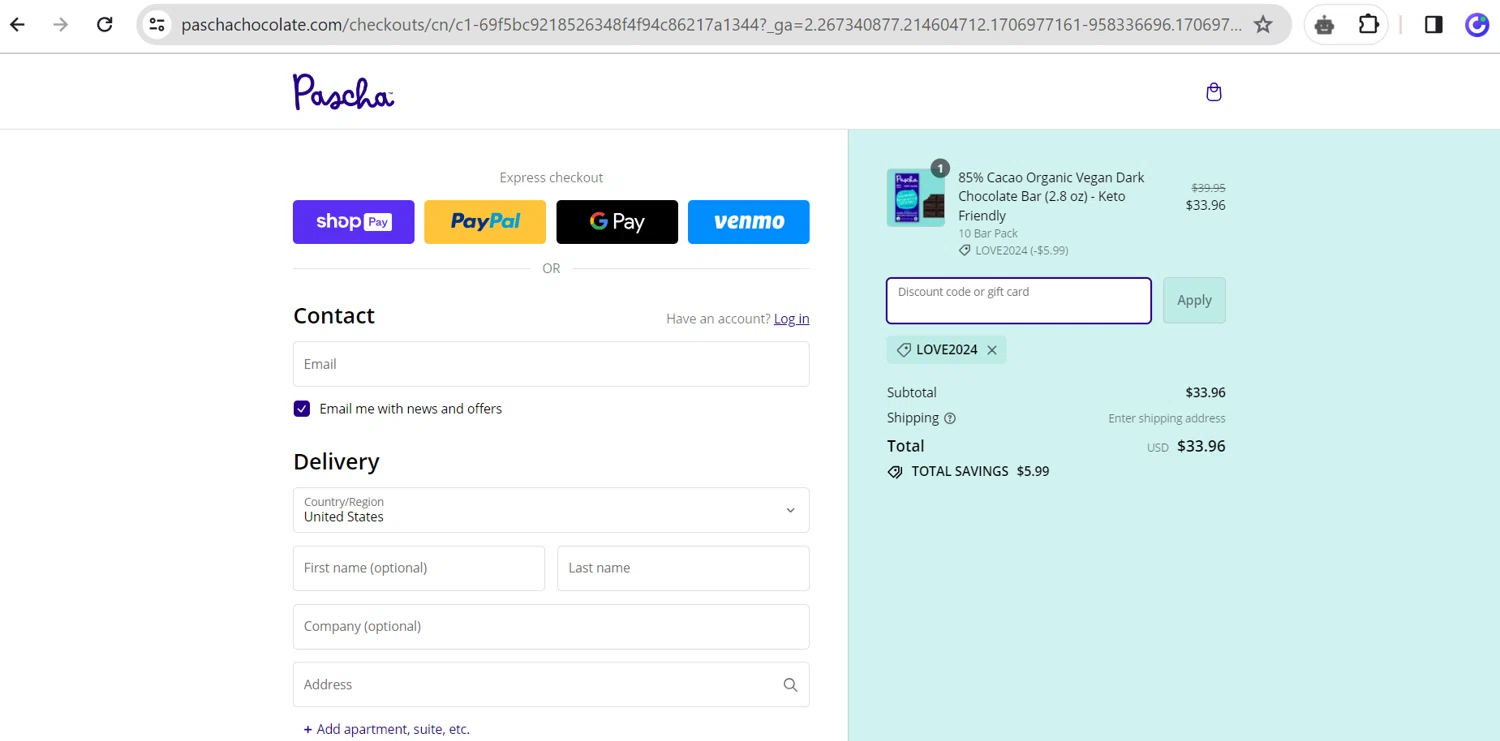Uncheck Email me with news and offers
This screenshot has height=741, width=1500.
tap(302, 409)
